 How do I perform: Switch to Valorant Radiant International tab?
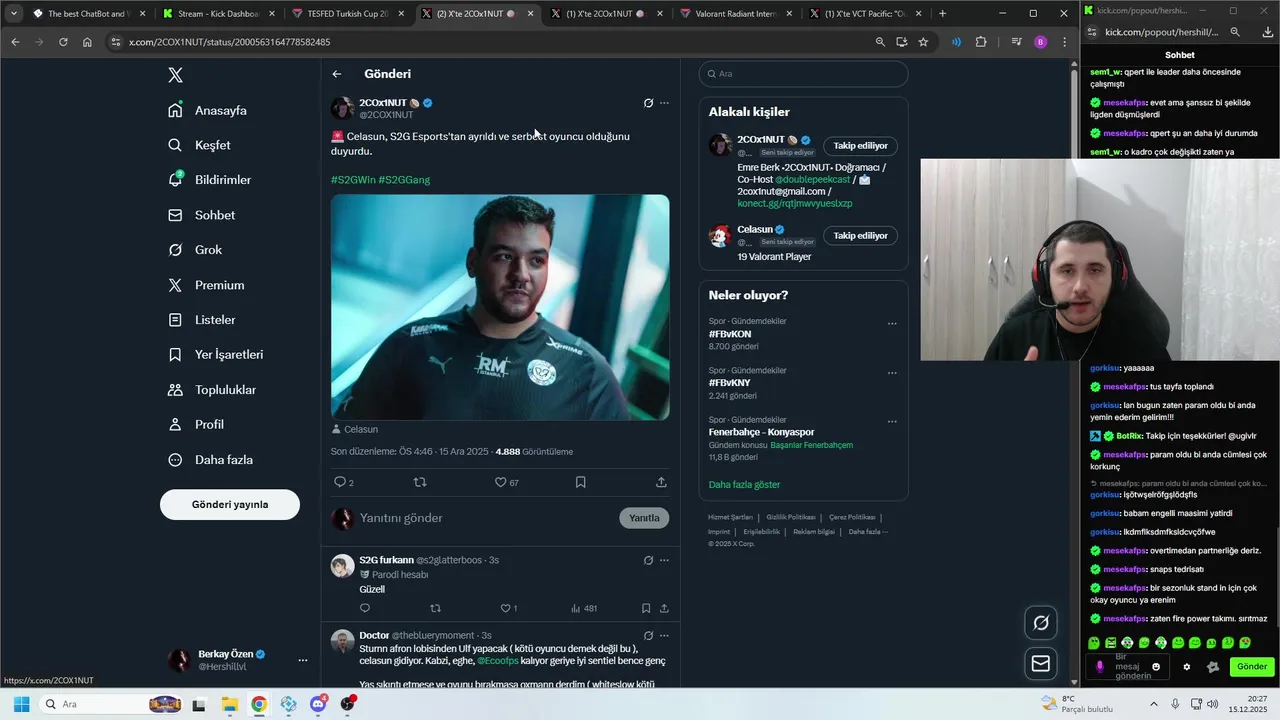734,14
